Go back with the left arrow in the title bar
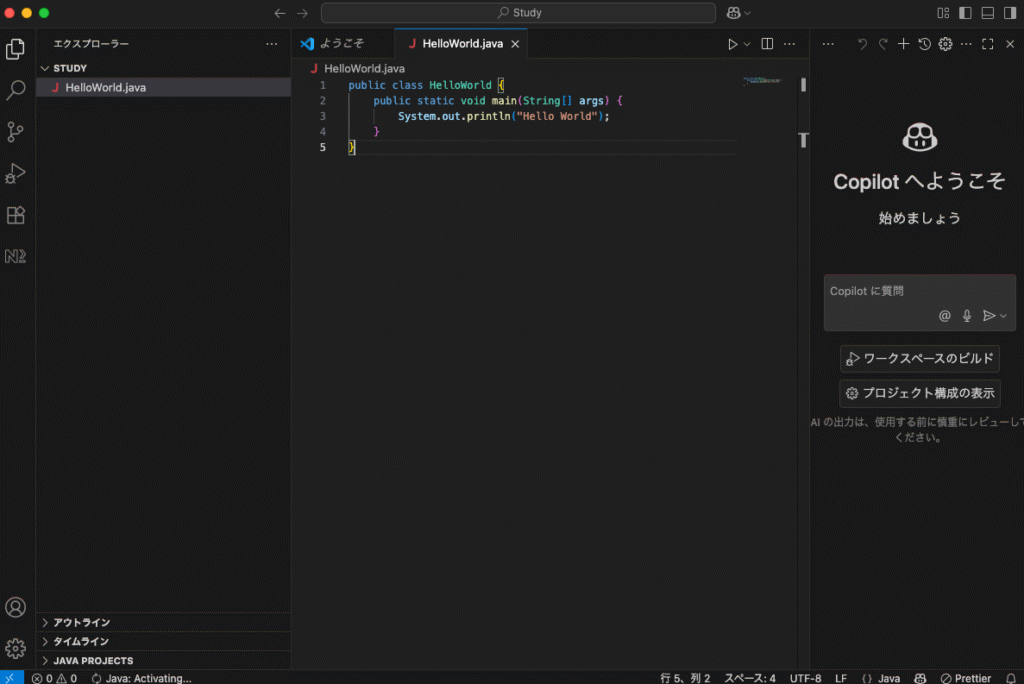This screenshot has height=684, width=1024. click(x=280, y=13)
